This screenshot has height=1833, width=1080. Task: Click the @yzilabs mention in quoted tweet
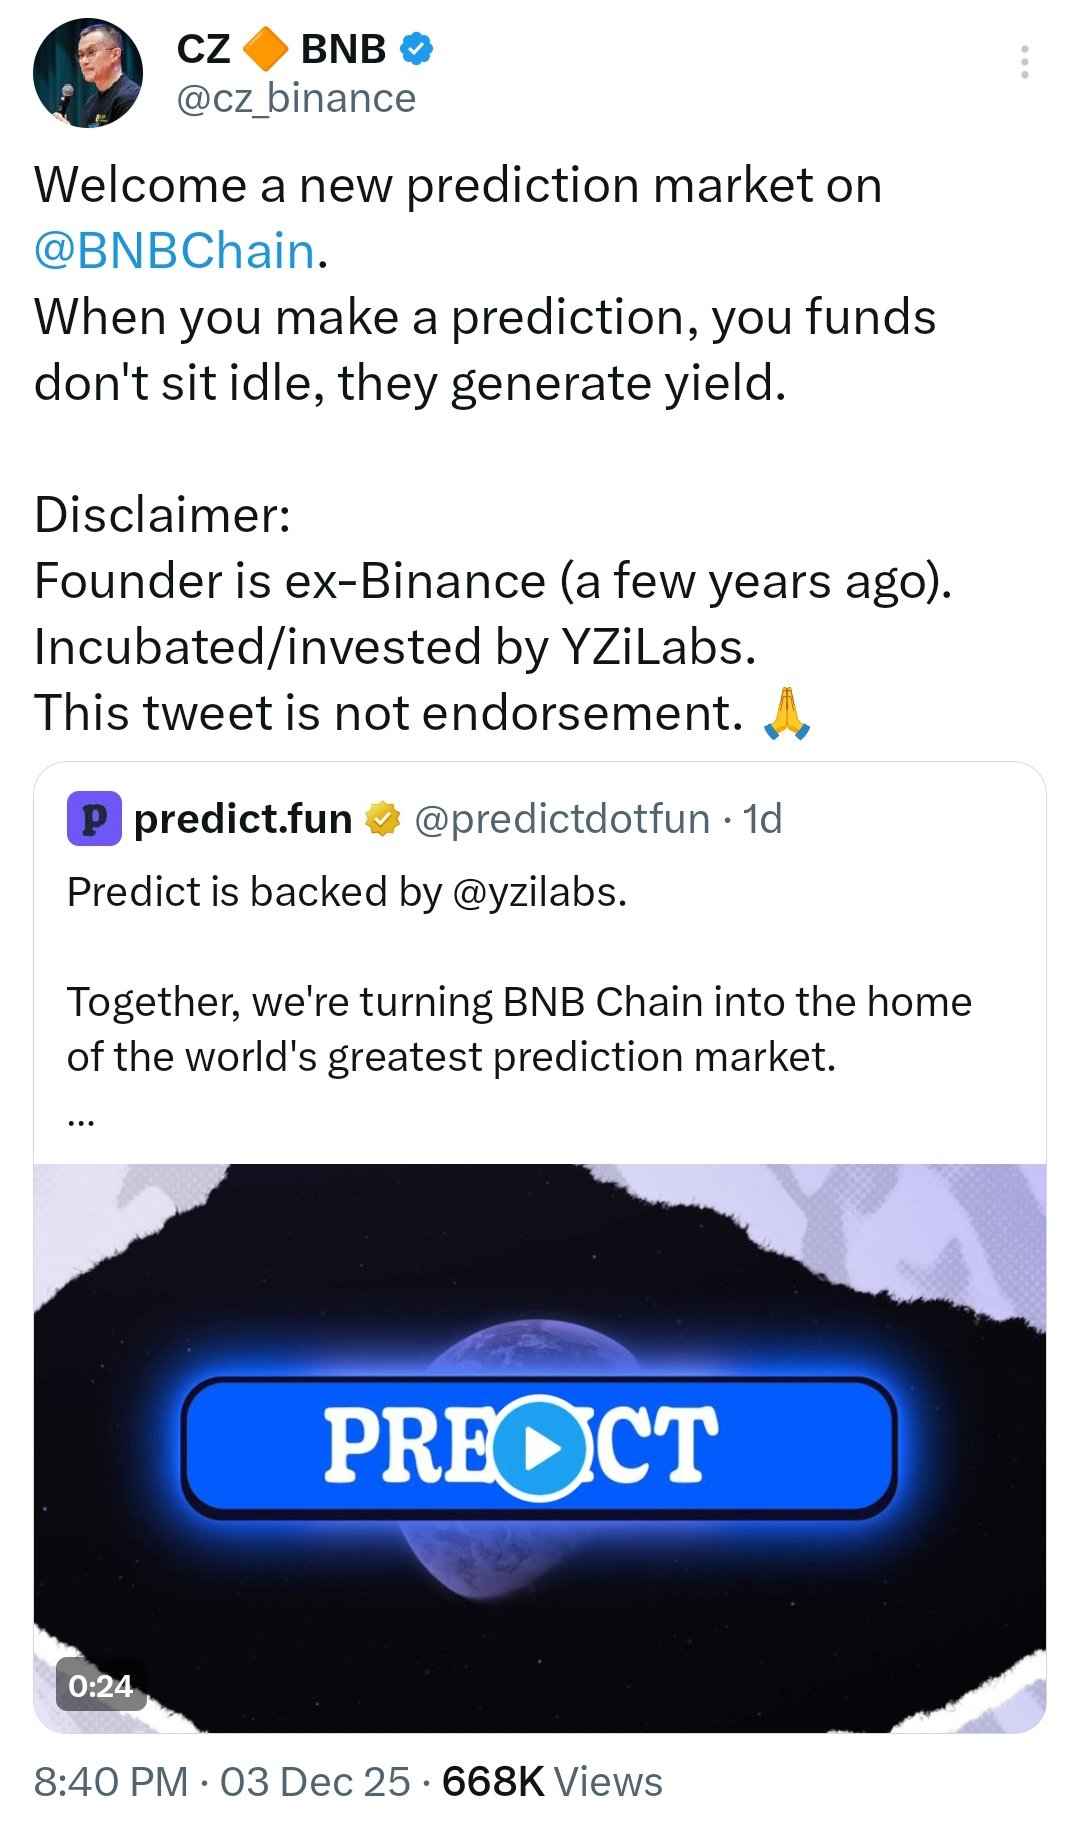539,892
